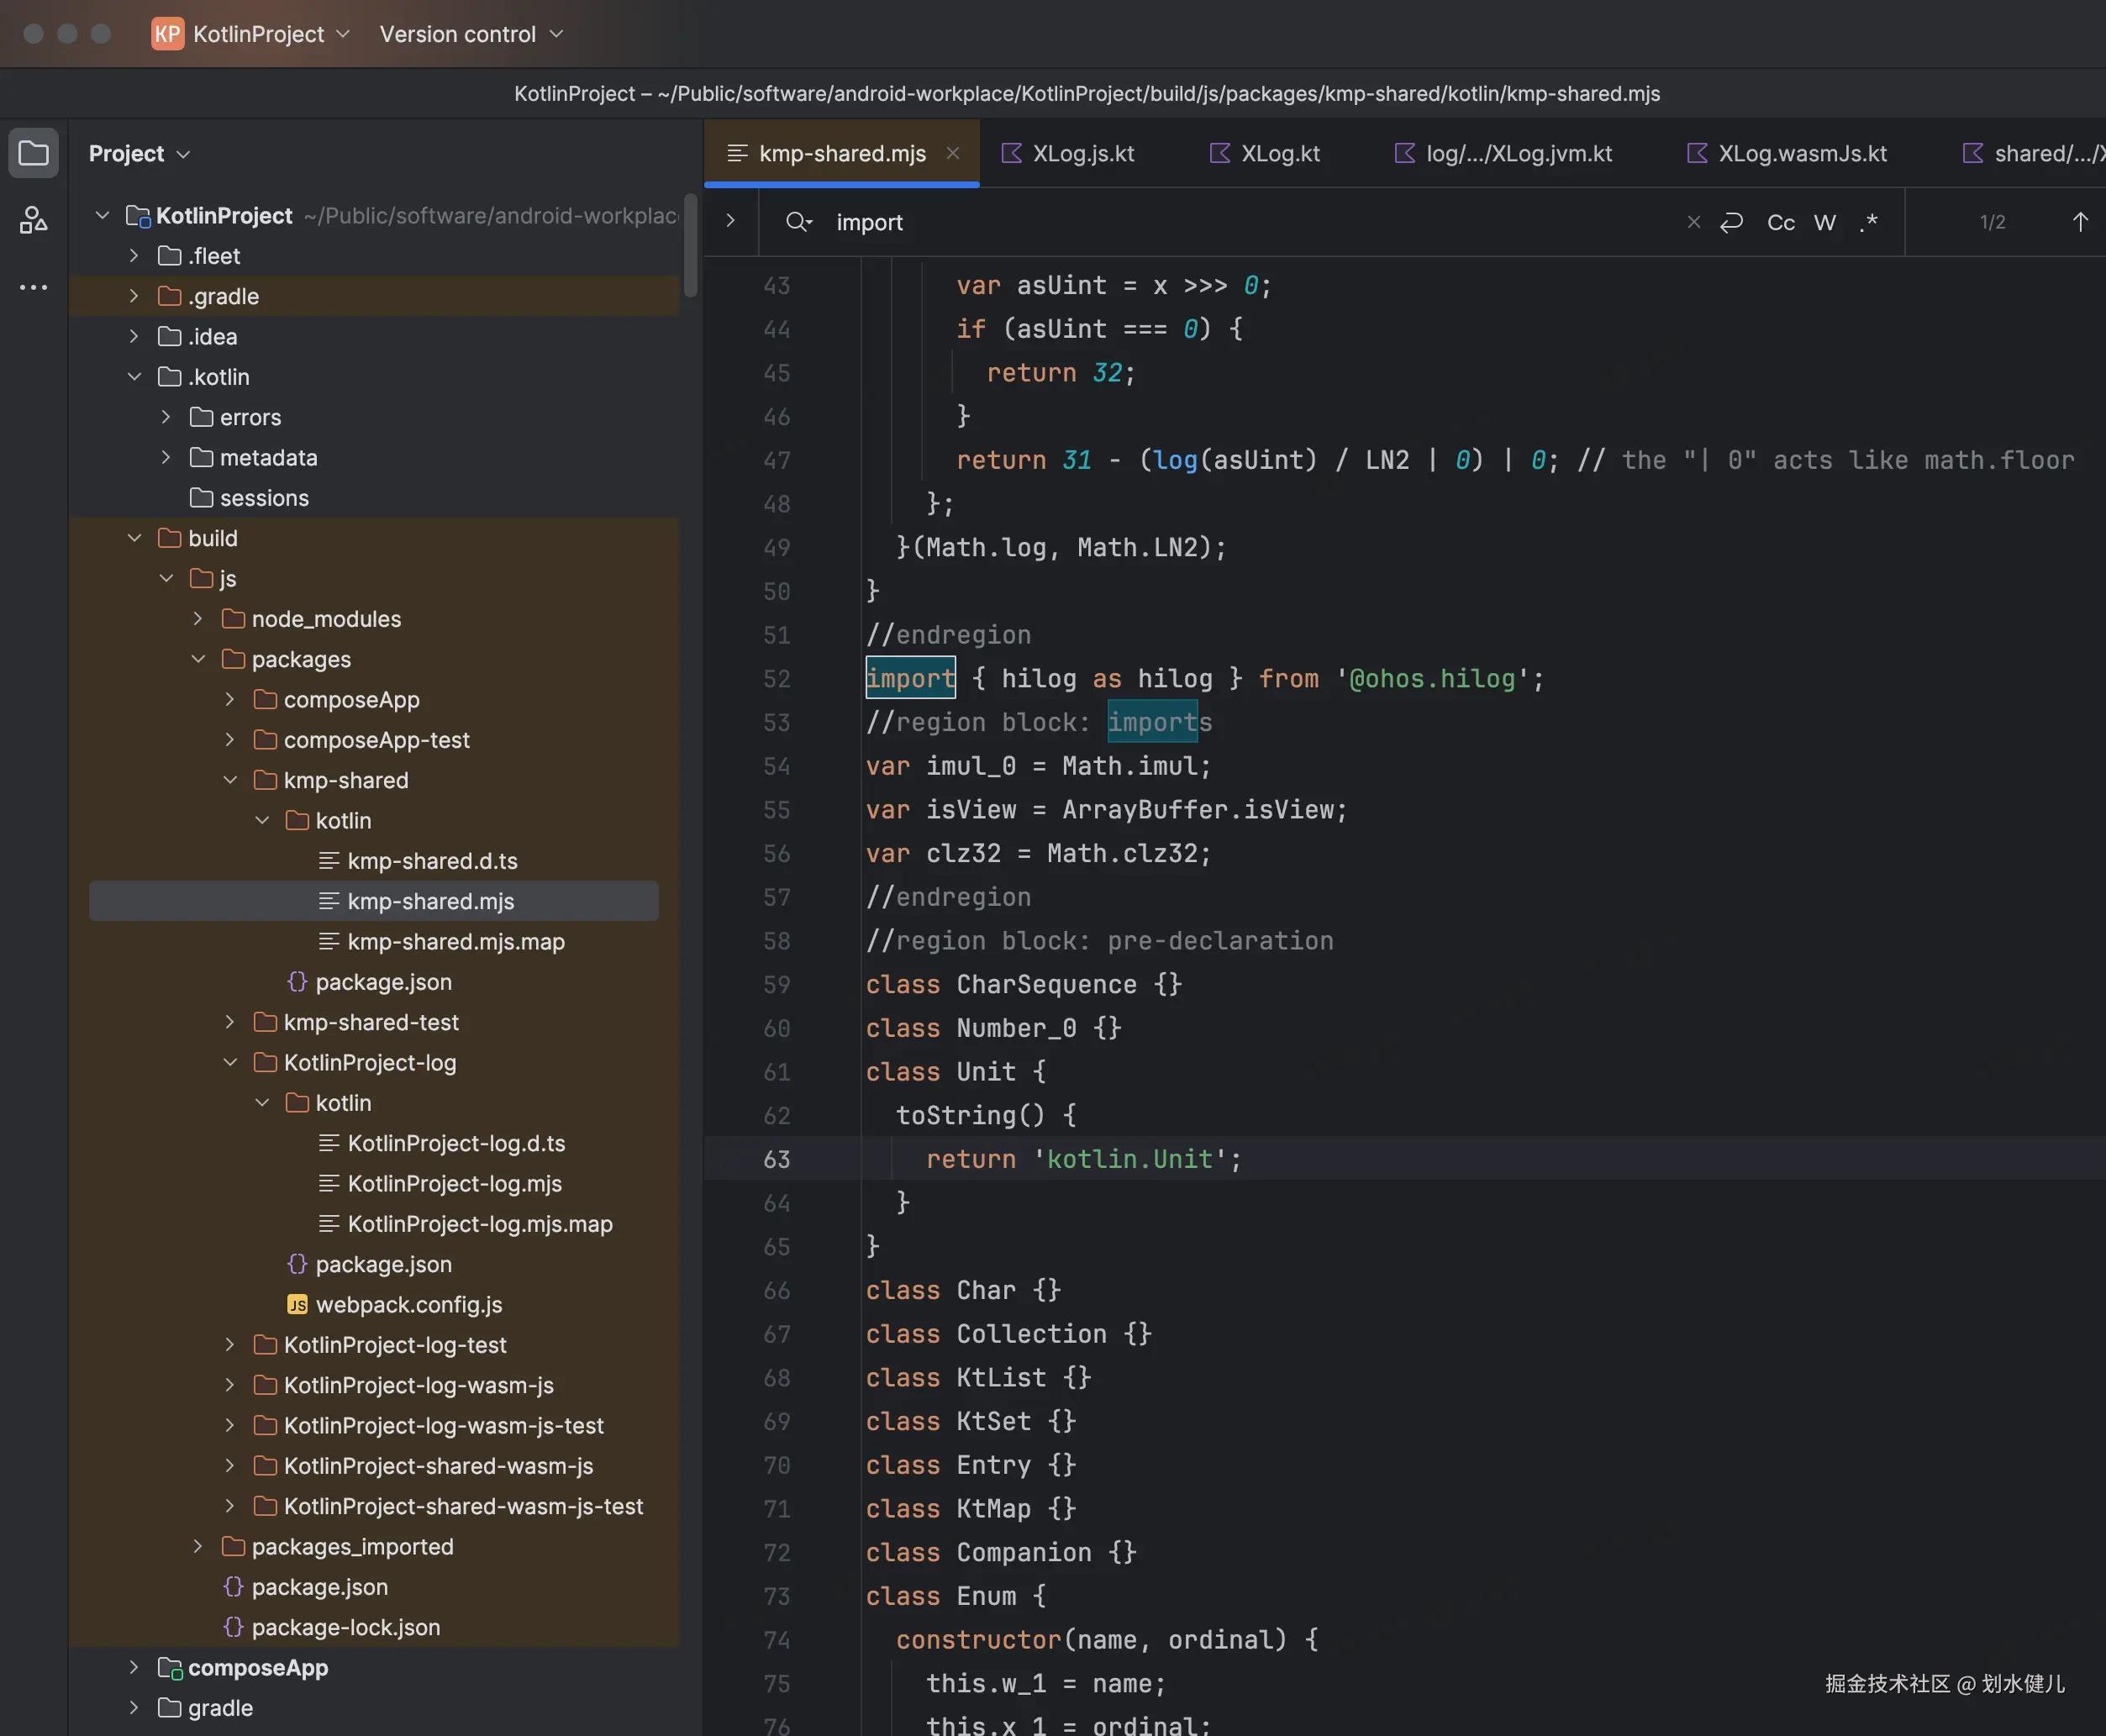Click the KP project badge icon

tap(167, 34)
